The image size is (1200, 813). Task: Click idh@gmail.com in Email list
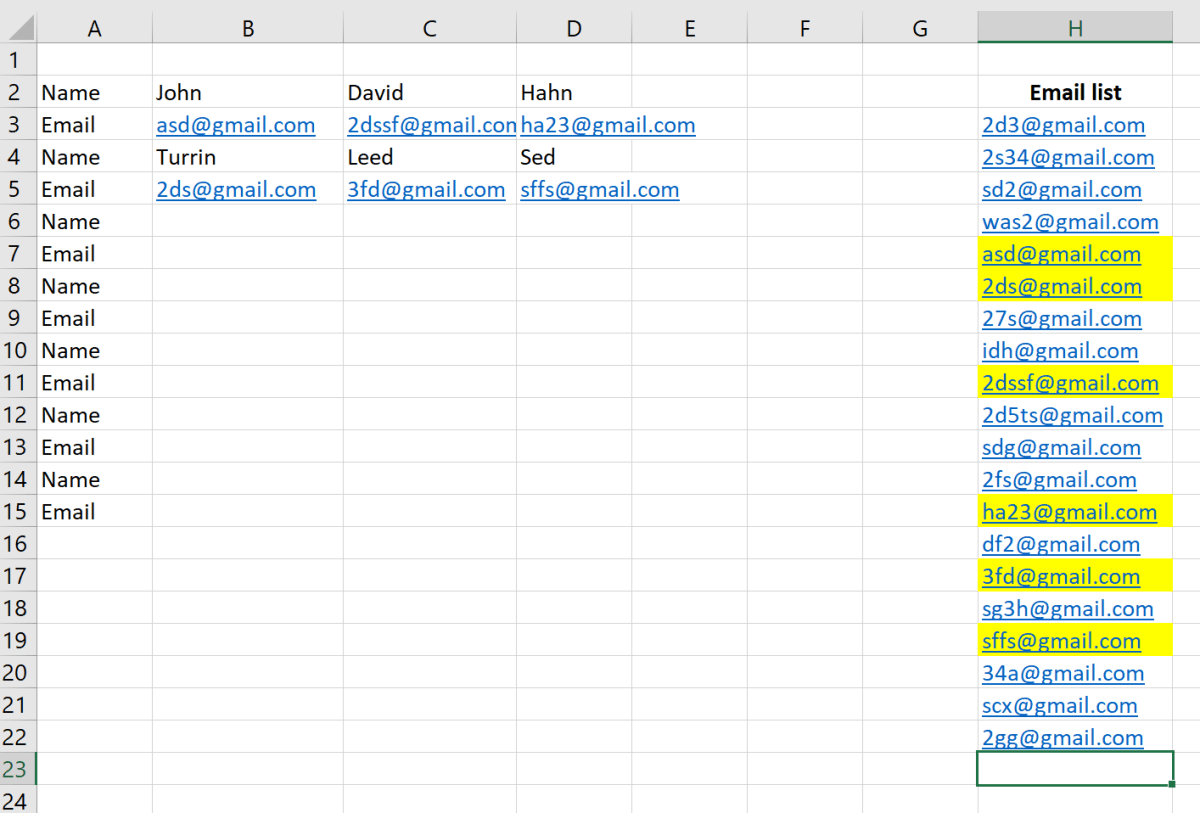[1060, 350]
